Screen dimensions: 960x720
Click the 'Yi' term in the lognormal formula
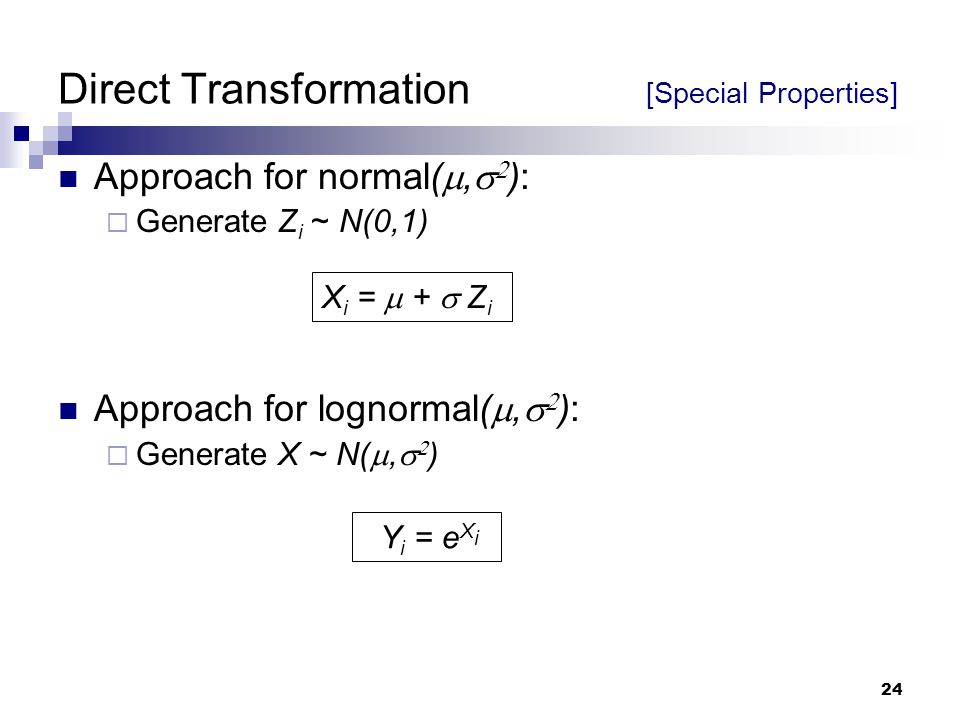[x=394, y=539]
